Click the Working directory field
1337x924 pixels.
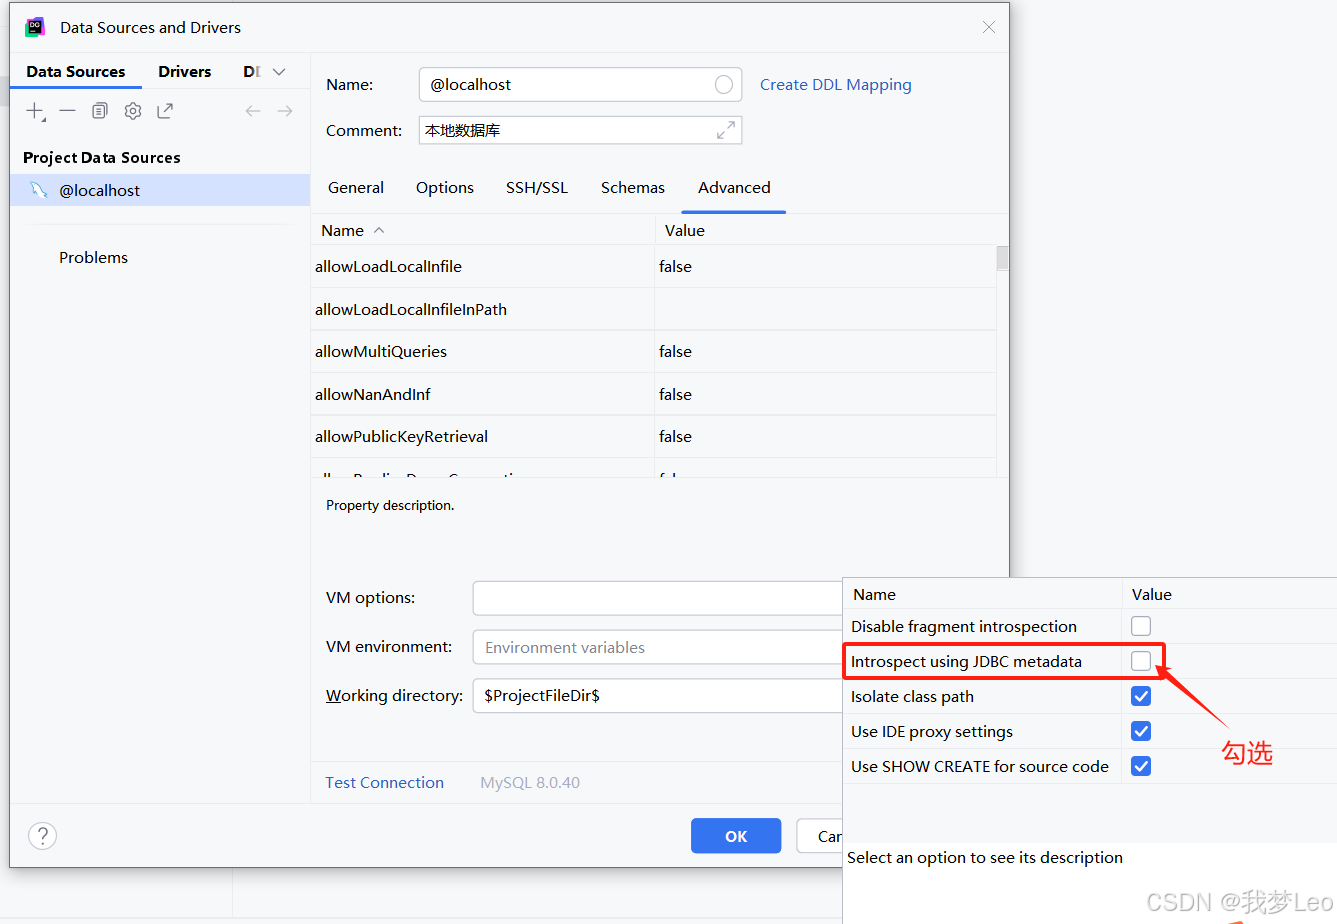(658, 696)
